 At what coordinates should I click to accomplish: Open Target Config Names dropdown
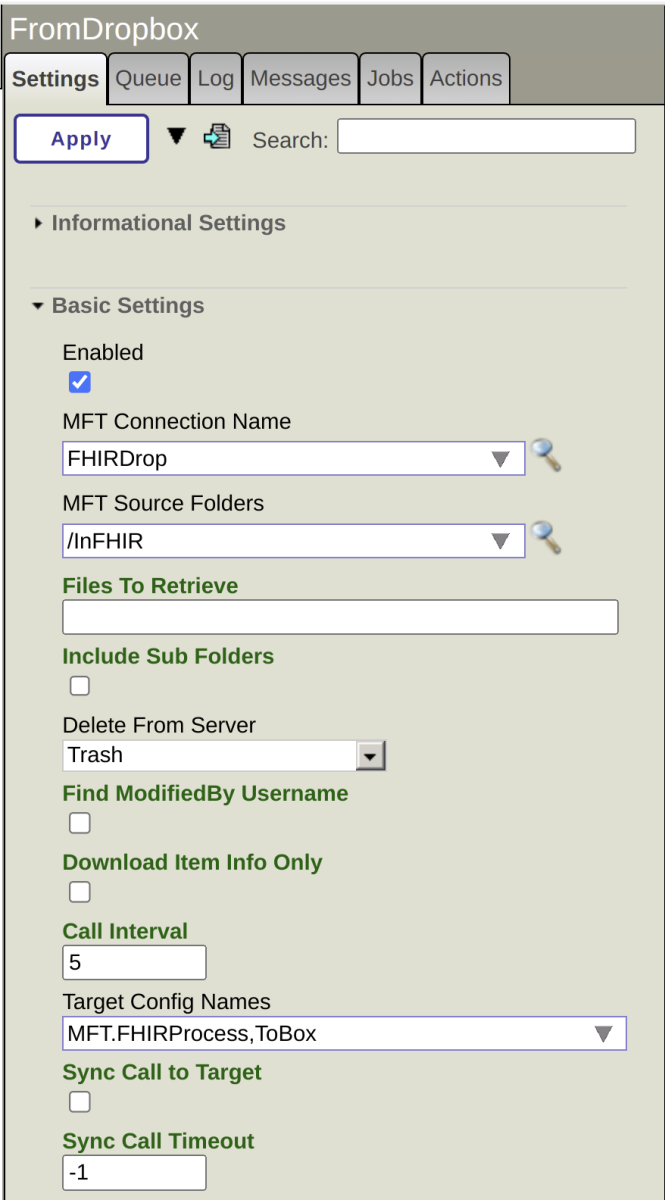[603, 1034]
